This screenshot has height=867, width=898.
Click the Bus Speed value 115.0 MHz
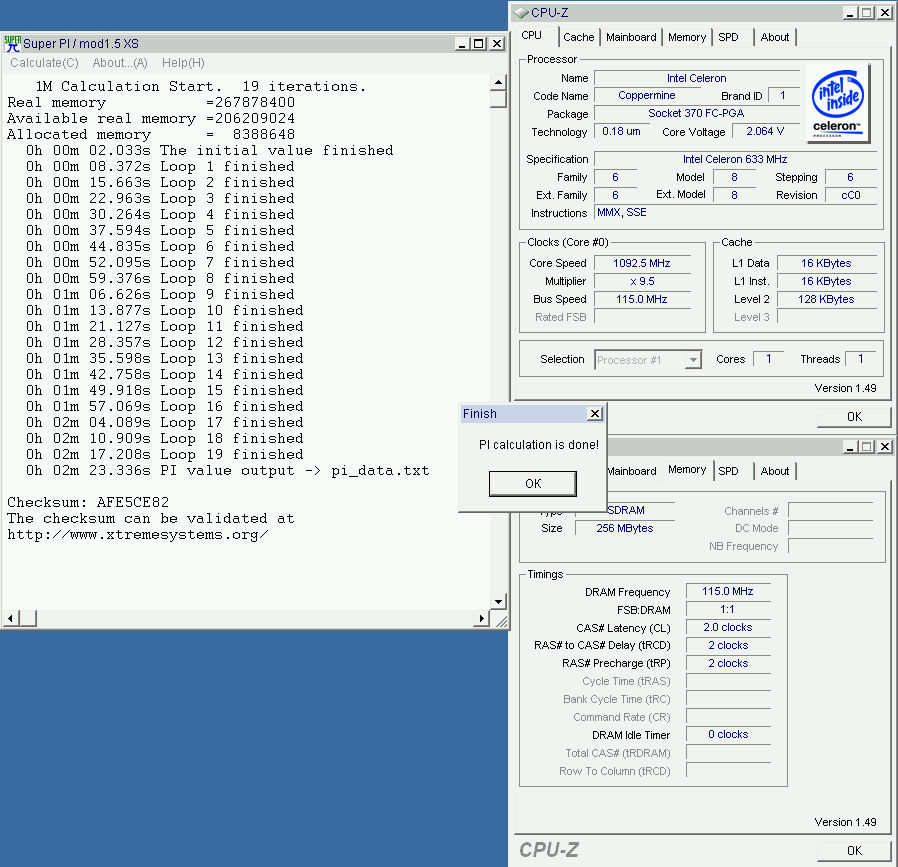click(x=641, y=299)
